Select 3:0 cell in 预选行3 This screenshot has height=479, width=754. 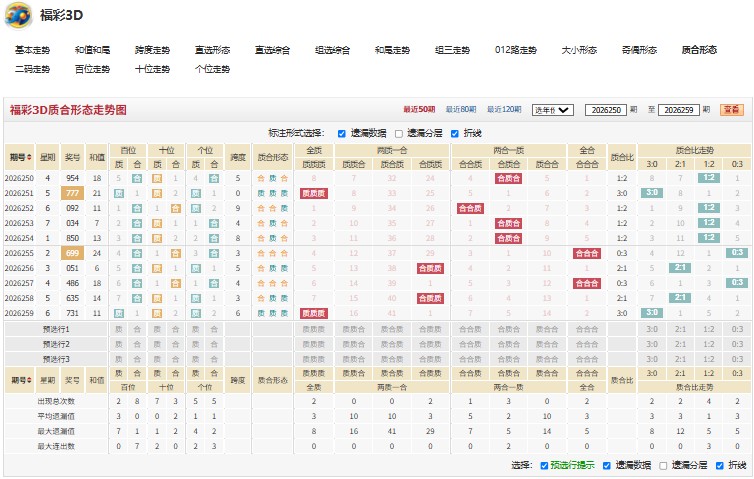pyautogui.click(x=652, y=359)
